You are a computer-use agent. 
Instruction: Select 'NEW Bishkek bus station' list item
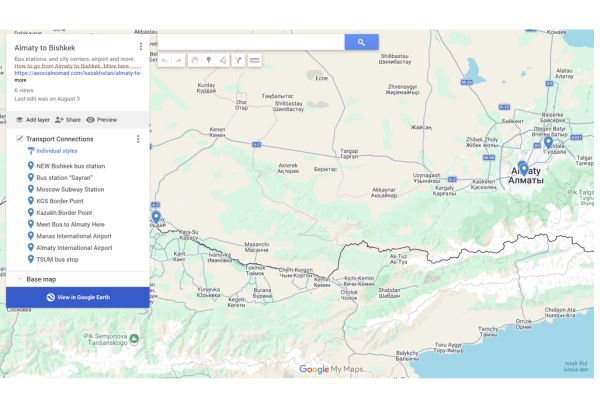pyautogui.click(x=70, y=166)
